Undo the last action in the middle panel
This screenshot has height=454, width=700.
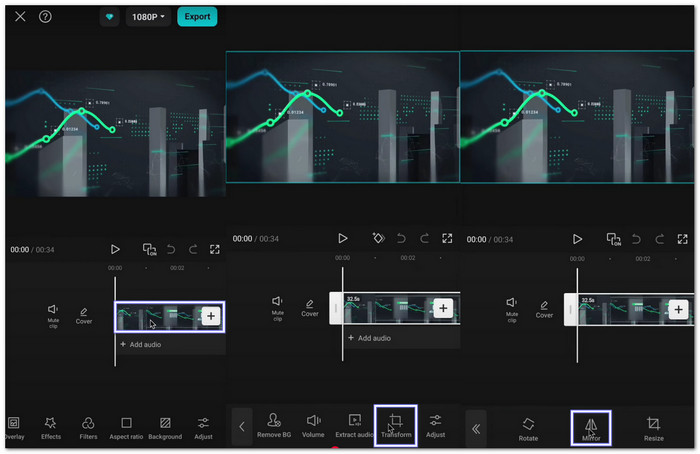tap(401, 238)
